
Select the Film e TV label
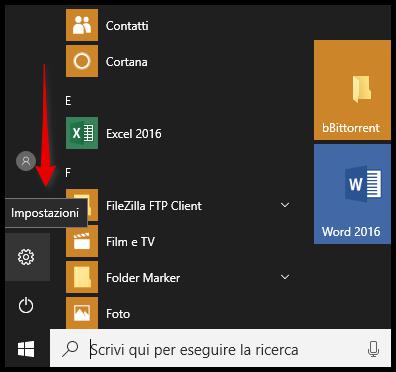130,242
